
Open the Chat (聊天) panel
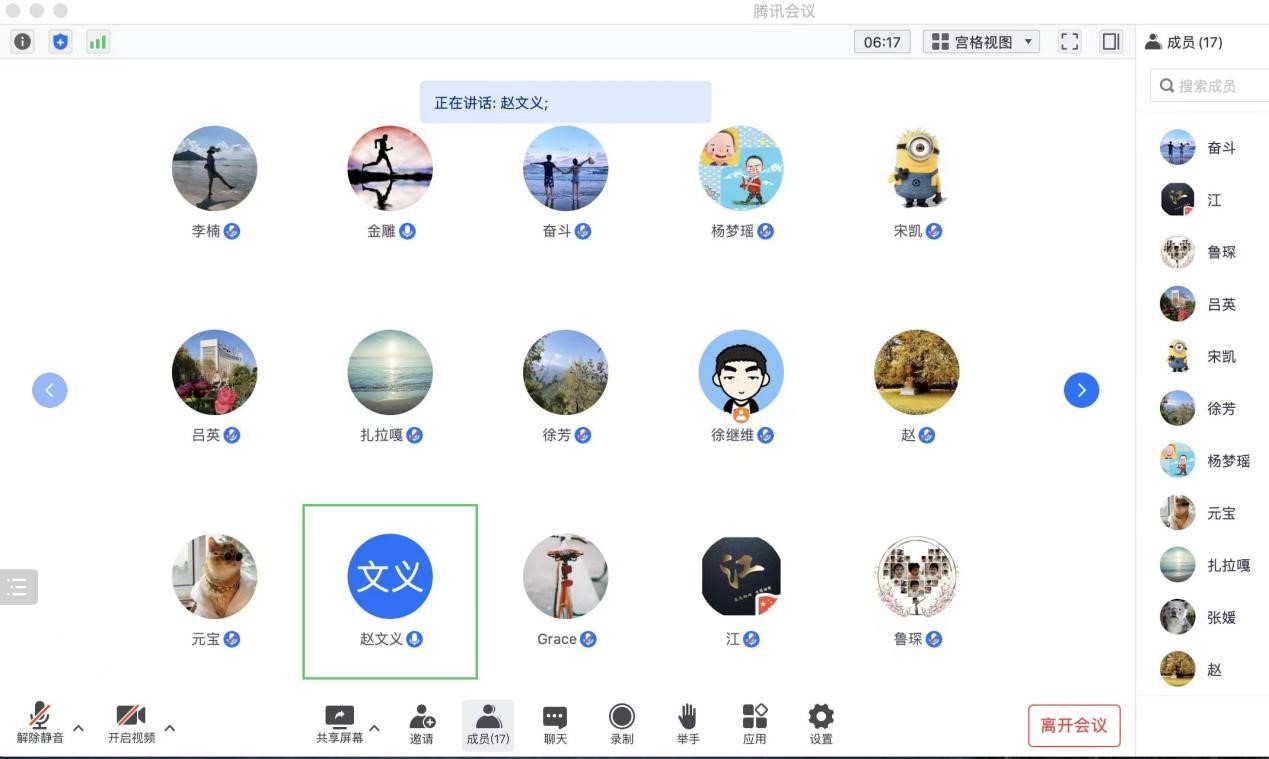555,724
